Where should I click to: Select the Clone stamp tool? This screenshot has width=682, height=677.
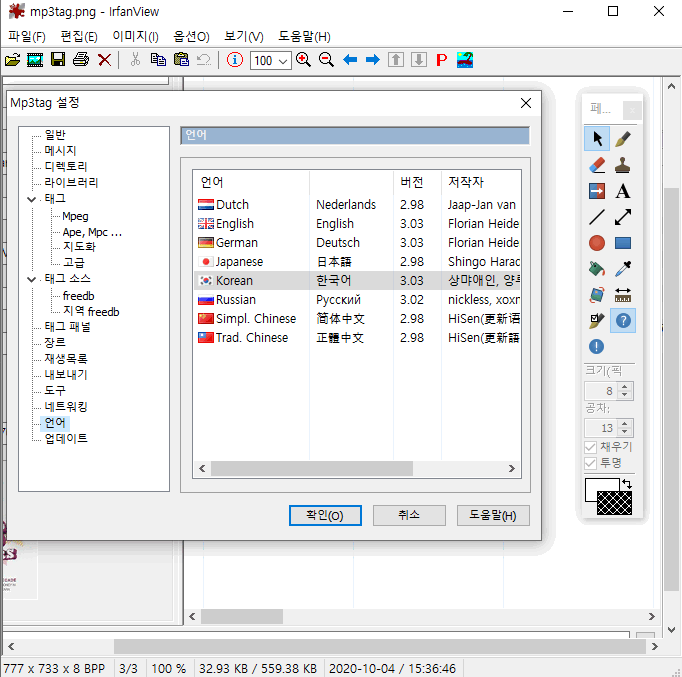[x=623, y=165]
